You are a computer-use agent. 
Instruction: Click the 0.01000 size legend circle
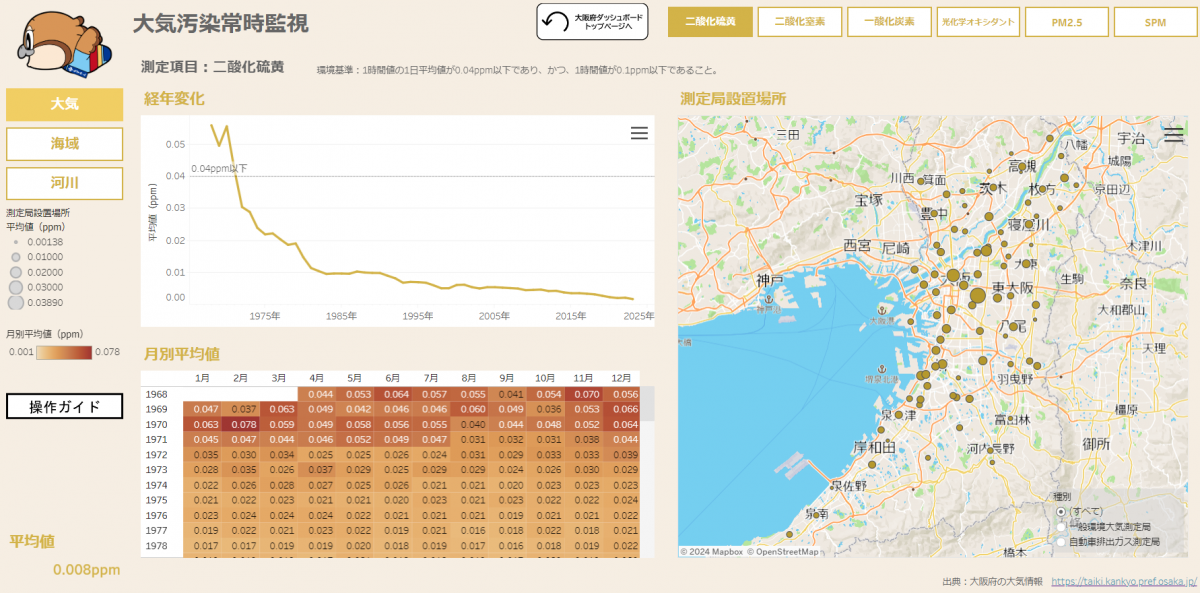16,257
